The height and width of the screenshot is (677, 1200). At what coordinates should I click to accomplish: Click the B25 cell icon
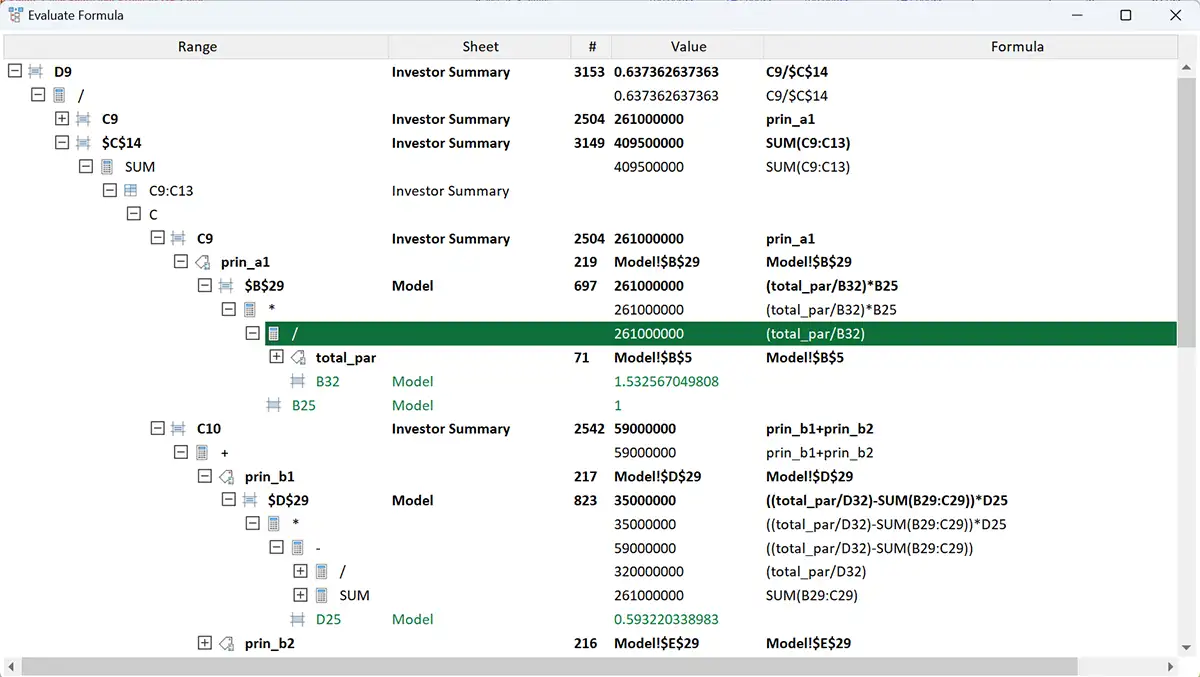(274, 405)
